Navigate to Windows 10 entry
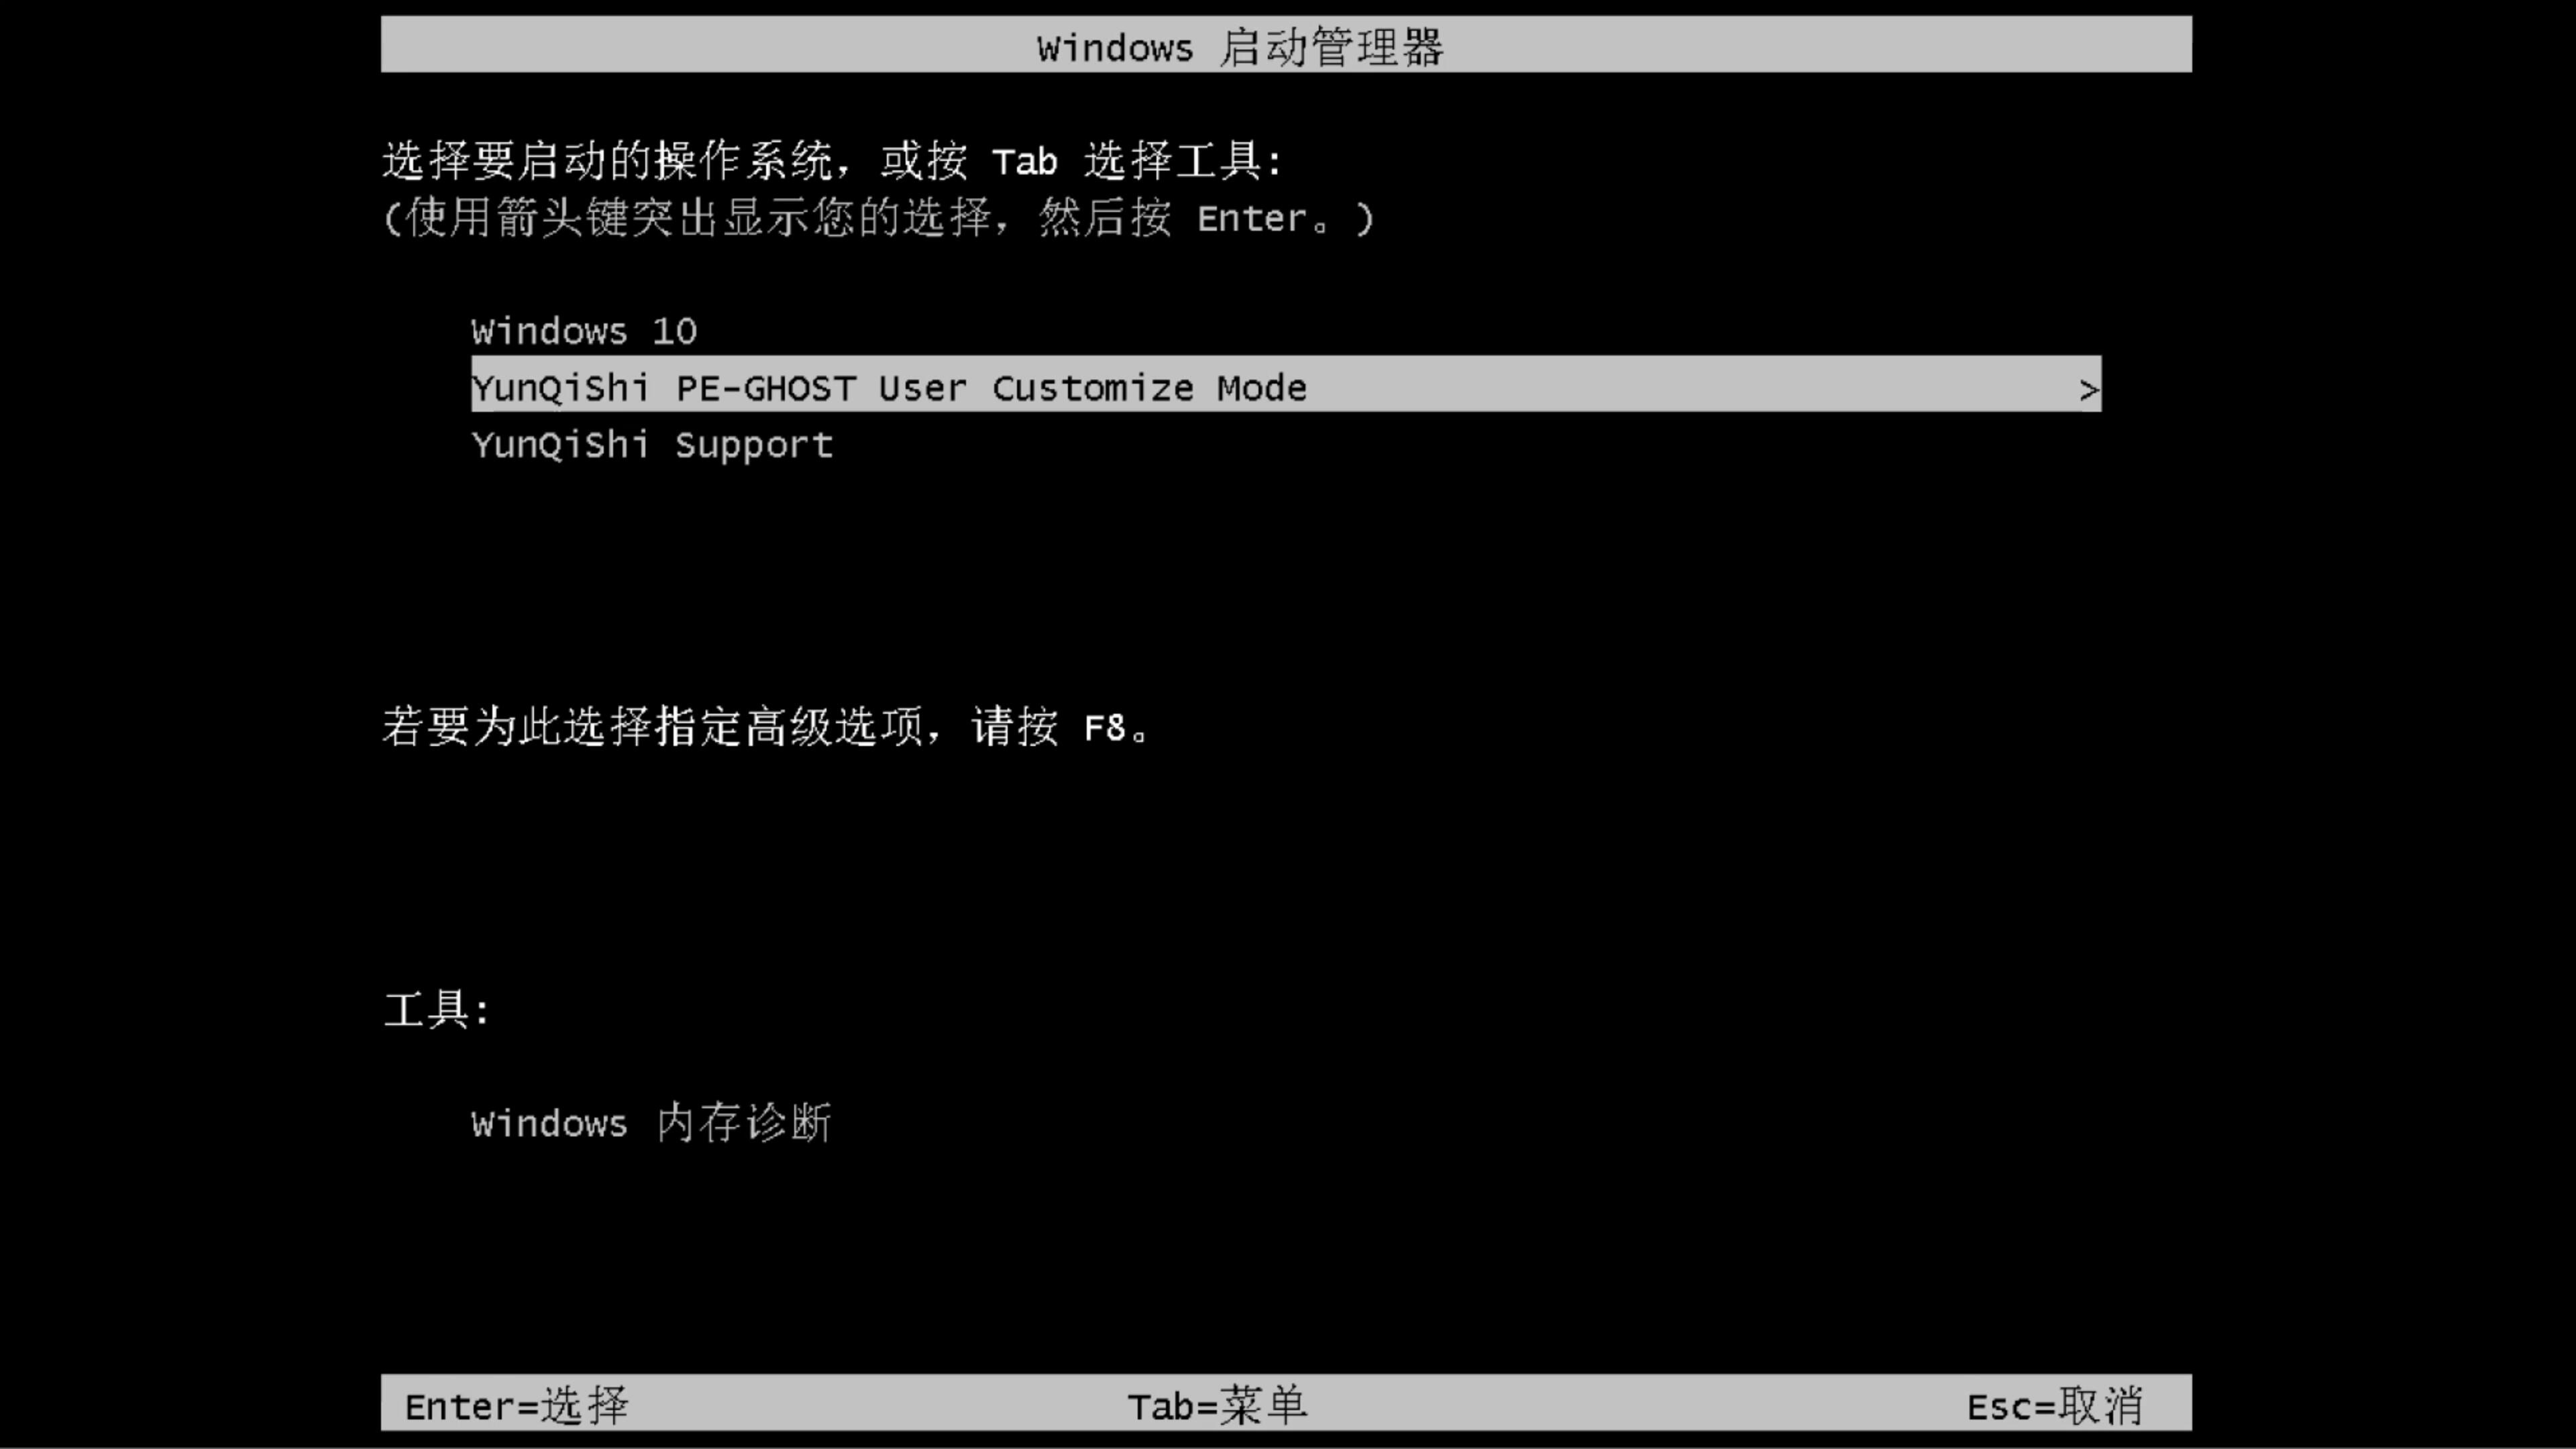The width and height of the screenshot is (2576, 1449). coord(584,331)
